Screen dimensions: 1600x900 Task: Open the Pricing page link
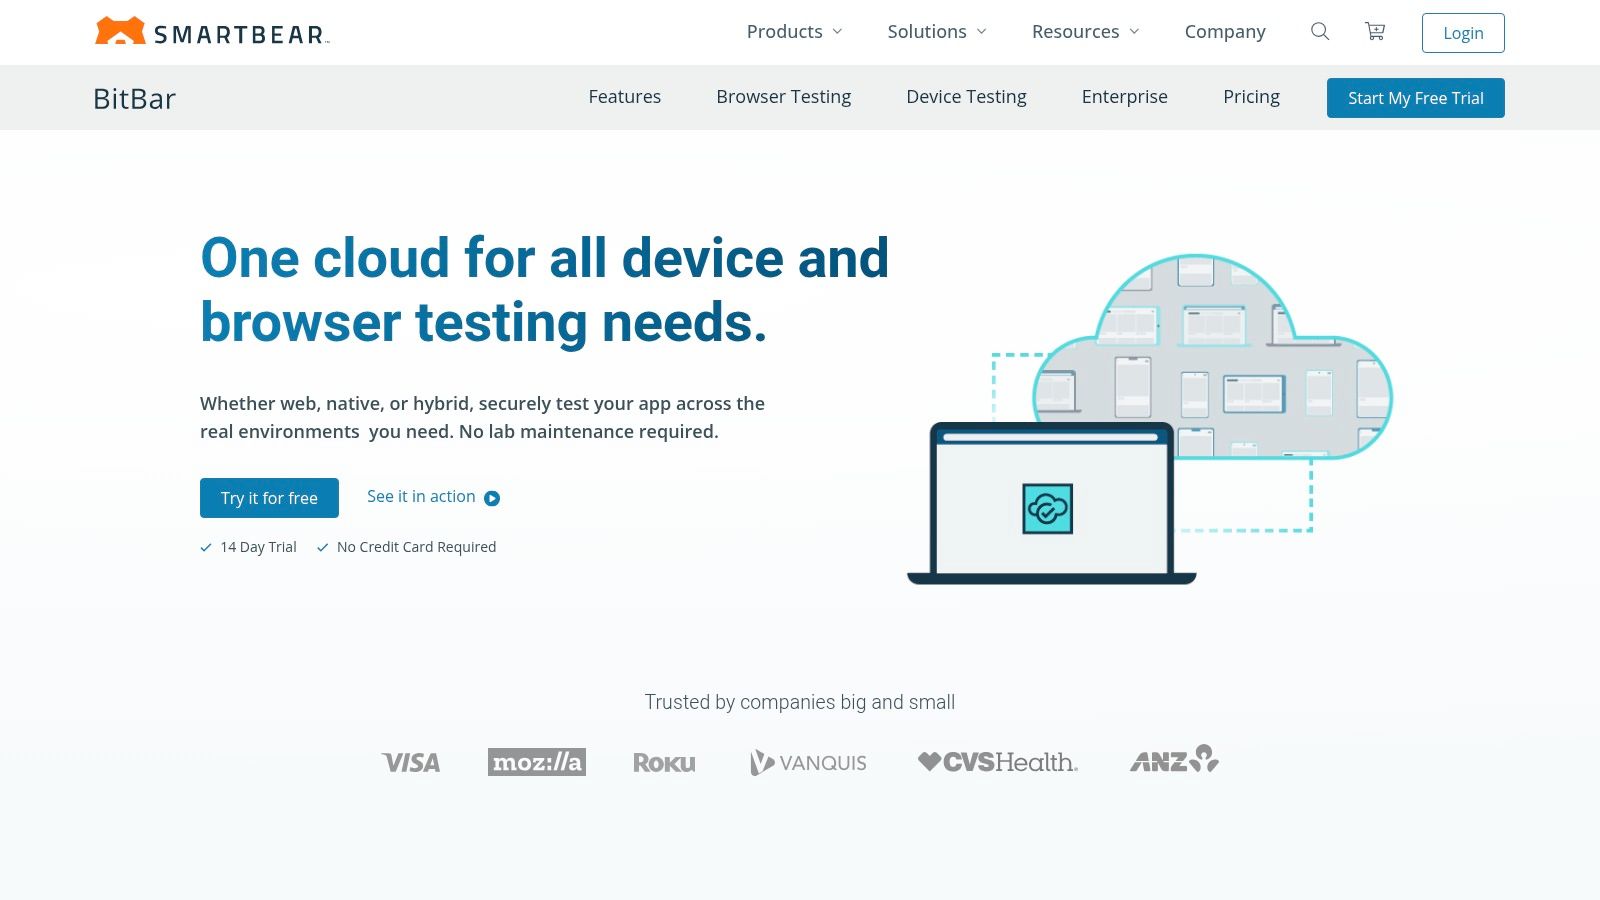(1251, 97)
